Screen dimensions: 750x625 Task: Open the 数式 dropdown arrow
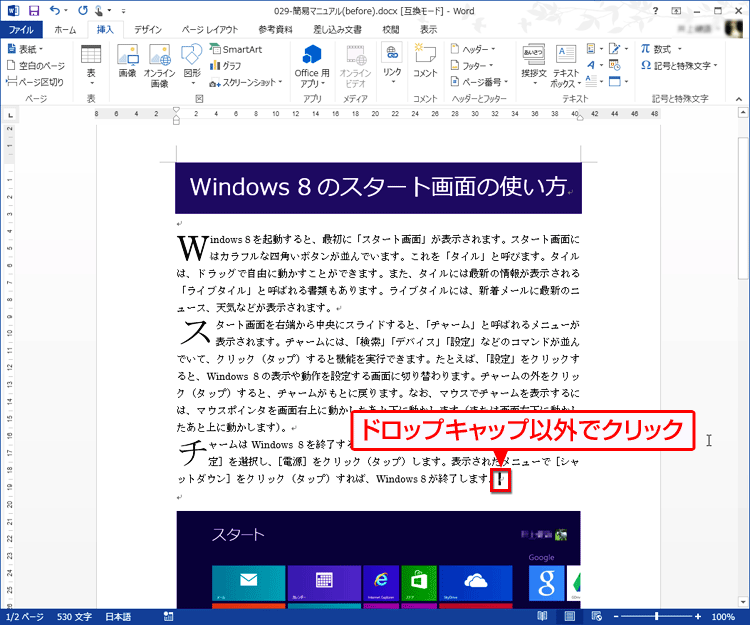point(679,49)
